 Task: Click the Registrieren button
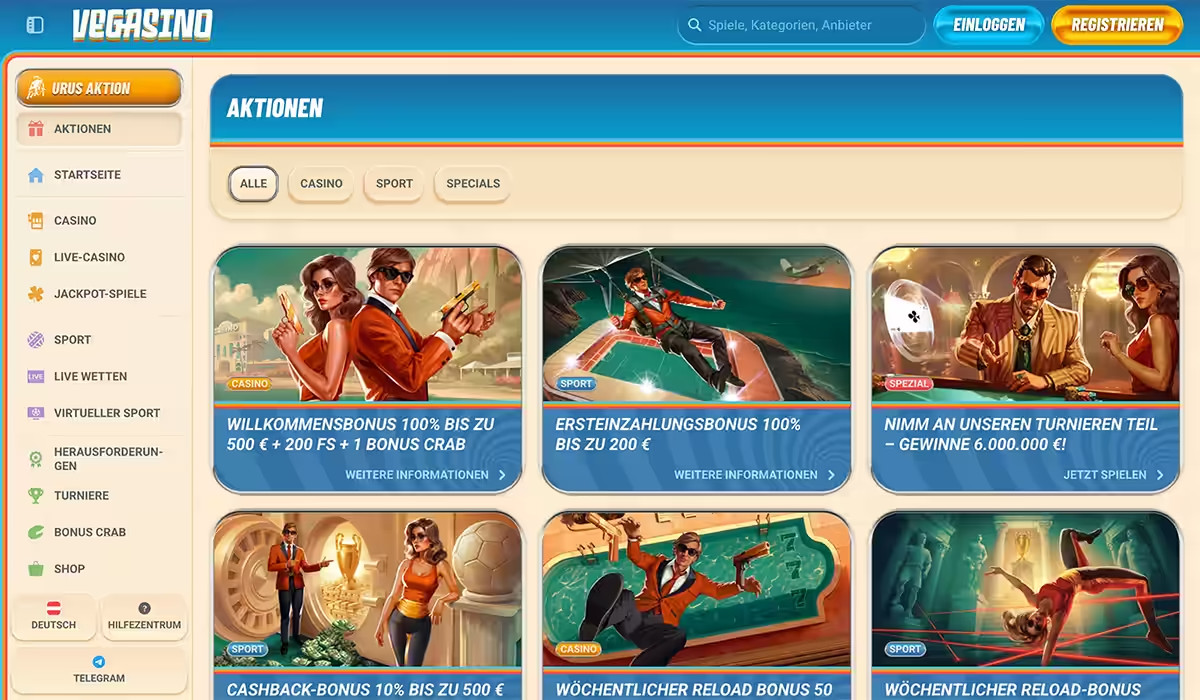coord(1117,25)
